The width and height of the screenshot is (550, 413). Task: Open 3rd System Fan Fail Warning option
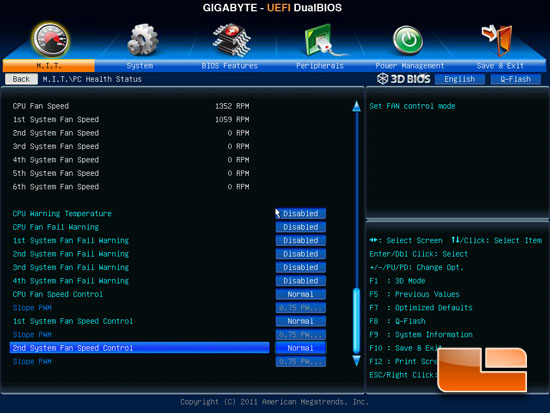[301, 267]
